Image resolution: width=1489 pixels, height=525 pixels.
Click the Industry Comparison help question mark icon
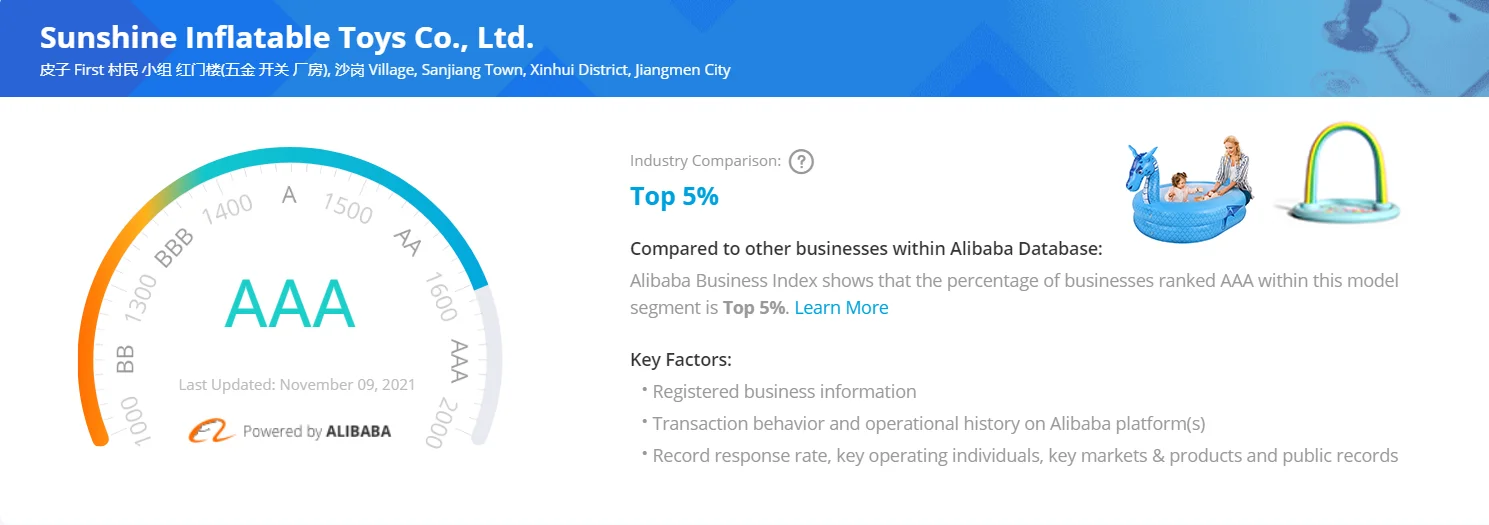[x=801, y=161]
